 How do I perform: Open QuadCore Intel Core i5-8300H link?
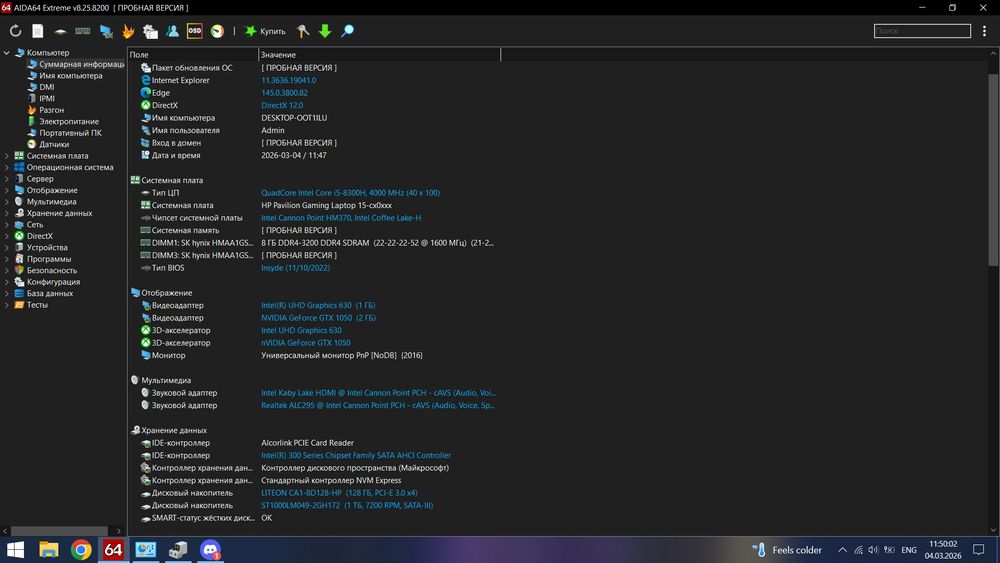(350, 193)
